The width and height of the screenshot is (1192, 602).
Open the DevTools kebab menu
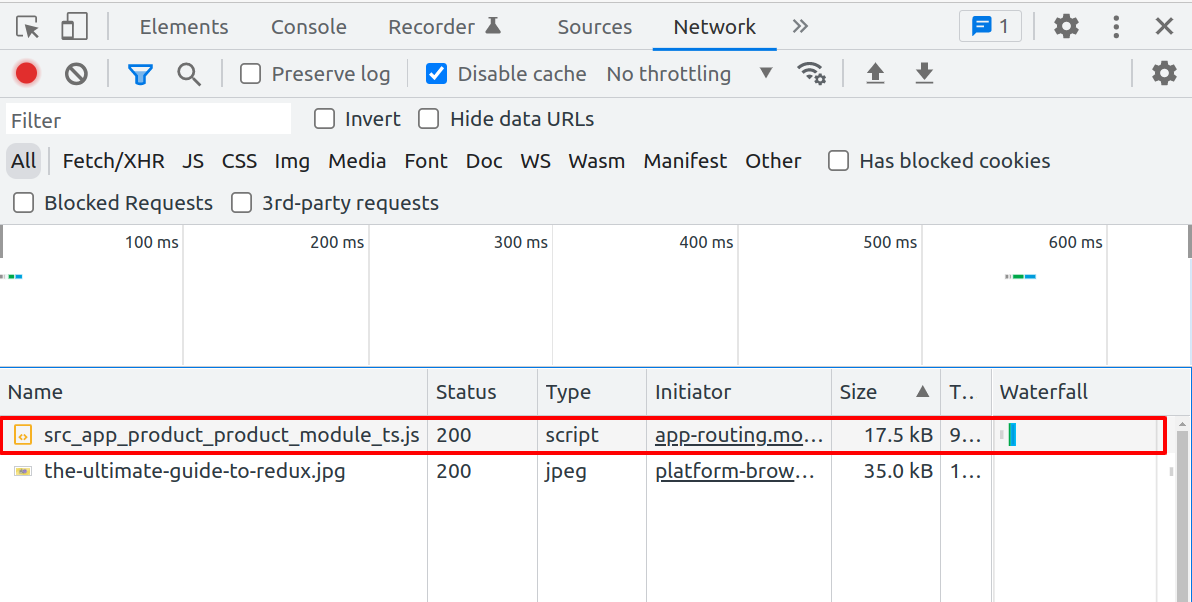(x=1116, y=27)
